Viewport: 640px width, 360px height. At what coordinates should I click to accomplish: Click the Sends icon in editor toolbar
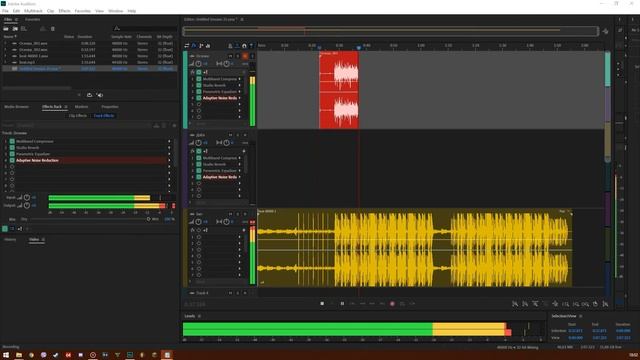(x=201, y=46)
